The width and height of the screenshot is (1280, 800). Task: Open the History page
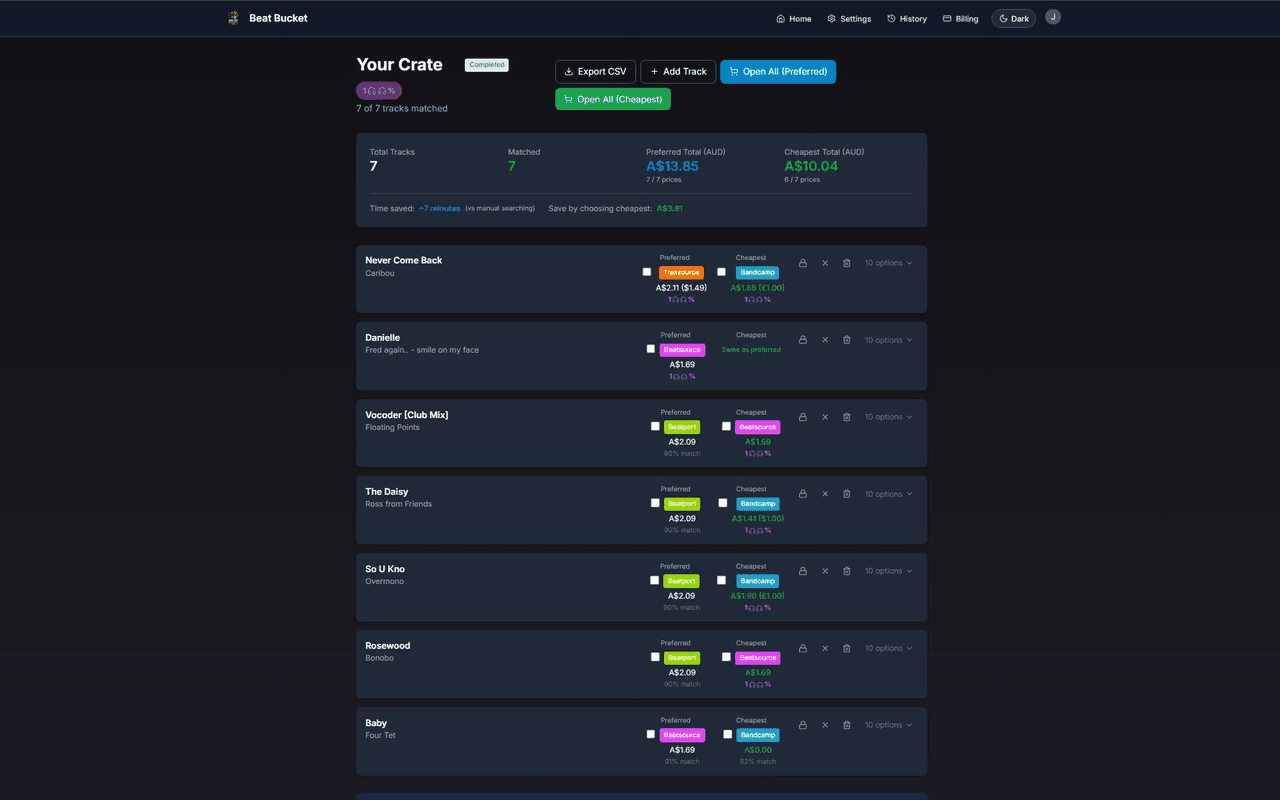coord(907,18)
